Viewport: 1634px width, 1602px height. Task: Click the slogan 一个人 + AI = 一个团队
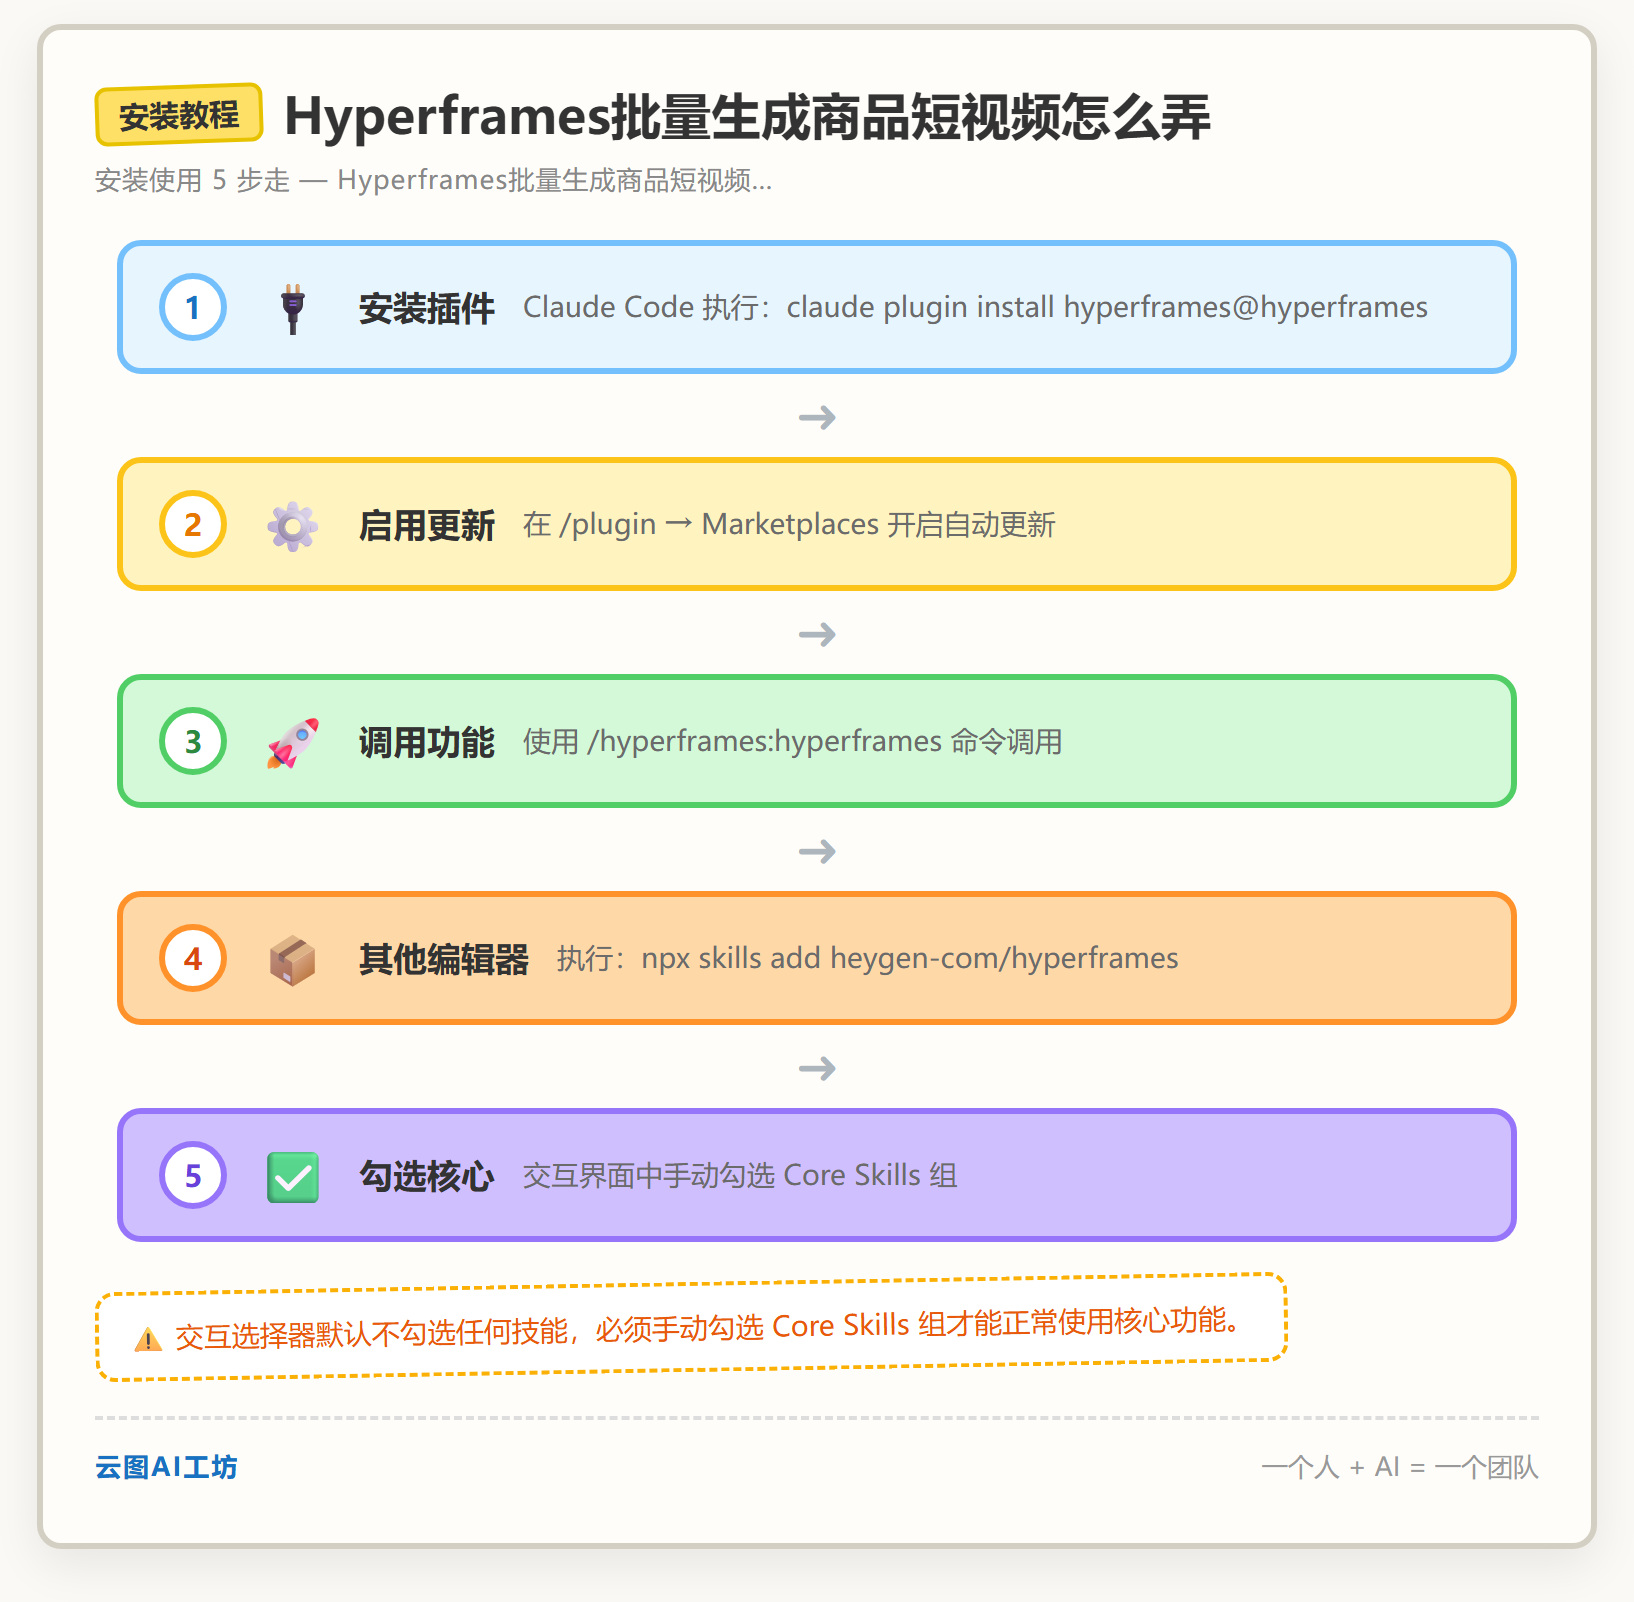click(1400, 1467)
